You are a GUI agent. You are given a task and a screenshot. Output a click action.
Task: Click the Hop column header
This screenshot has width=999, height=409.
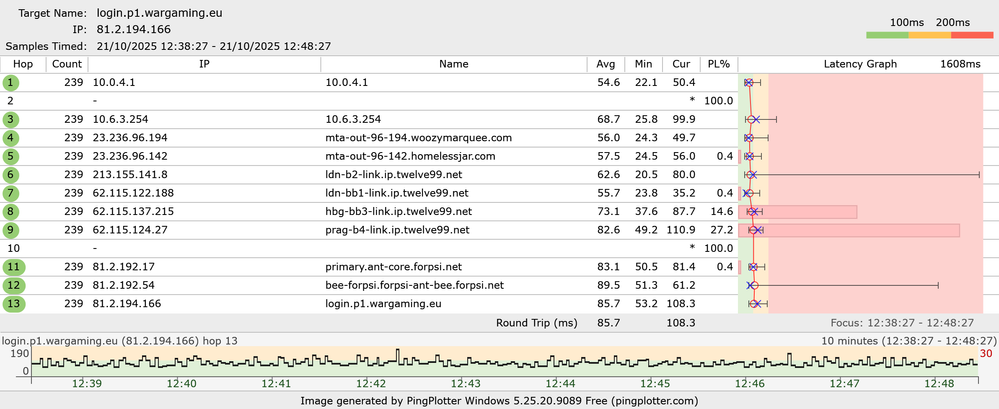point(22,64)
